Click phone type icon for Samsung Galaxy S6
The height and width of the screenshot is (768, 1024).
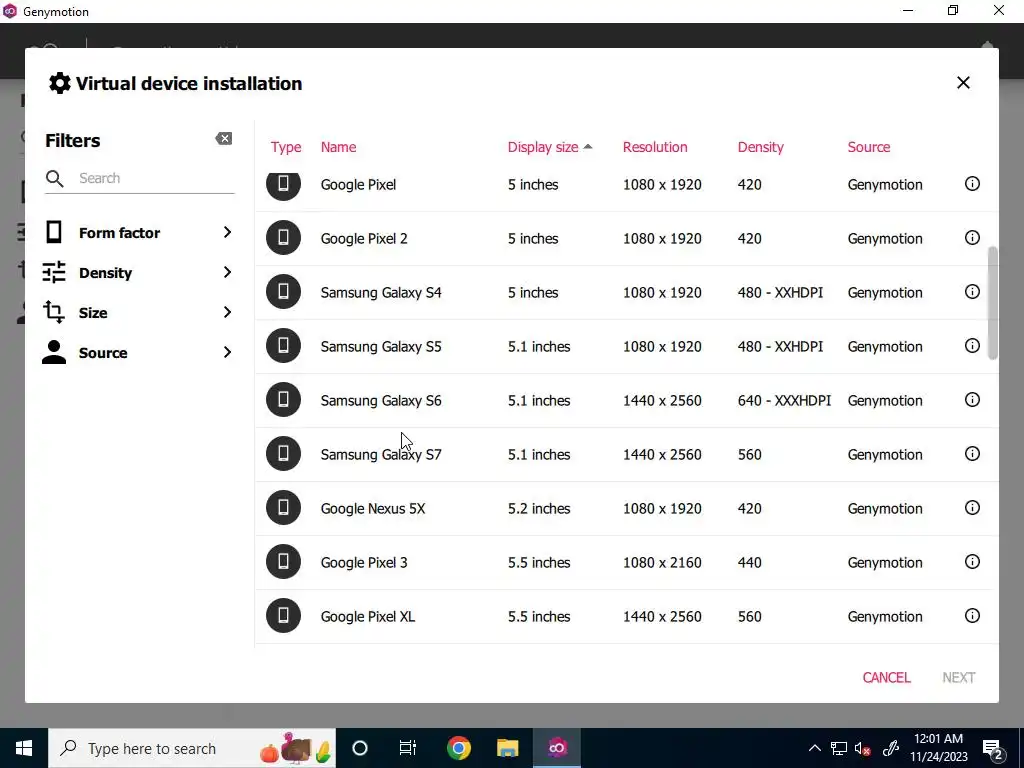(x=283, y=400)
